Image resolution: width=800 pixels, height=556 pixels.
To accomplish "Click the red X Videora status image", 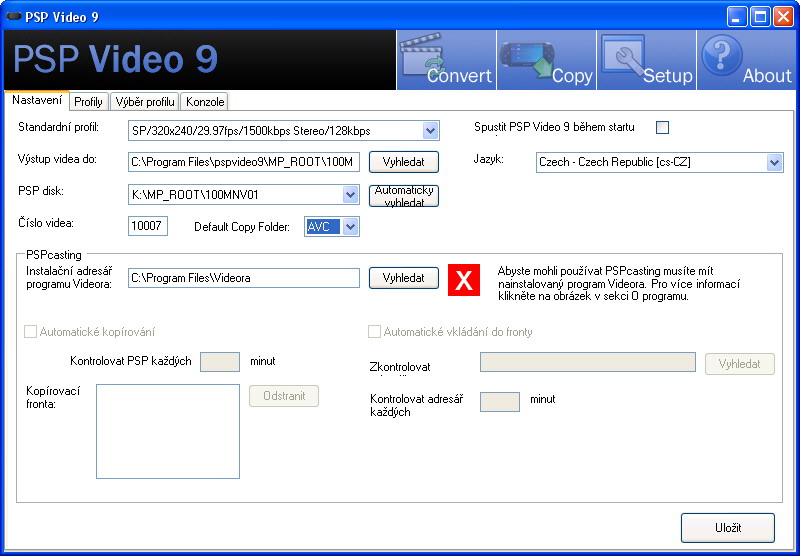I will (463, 281).
